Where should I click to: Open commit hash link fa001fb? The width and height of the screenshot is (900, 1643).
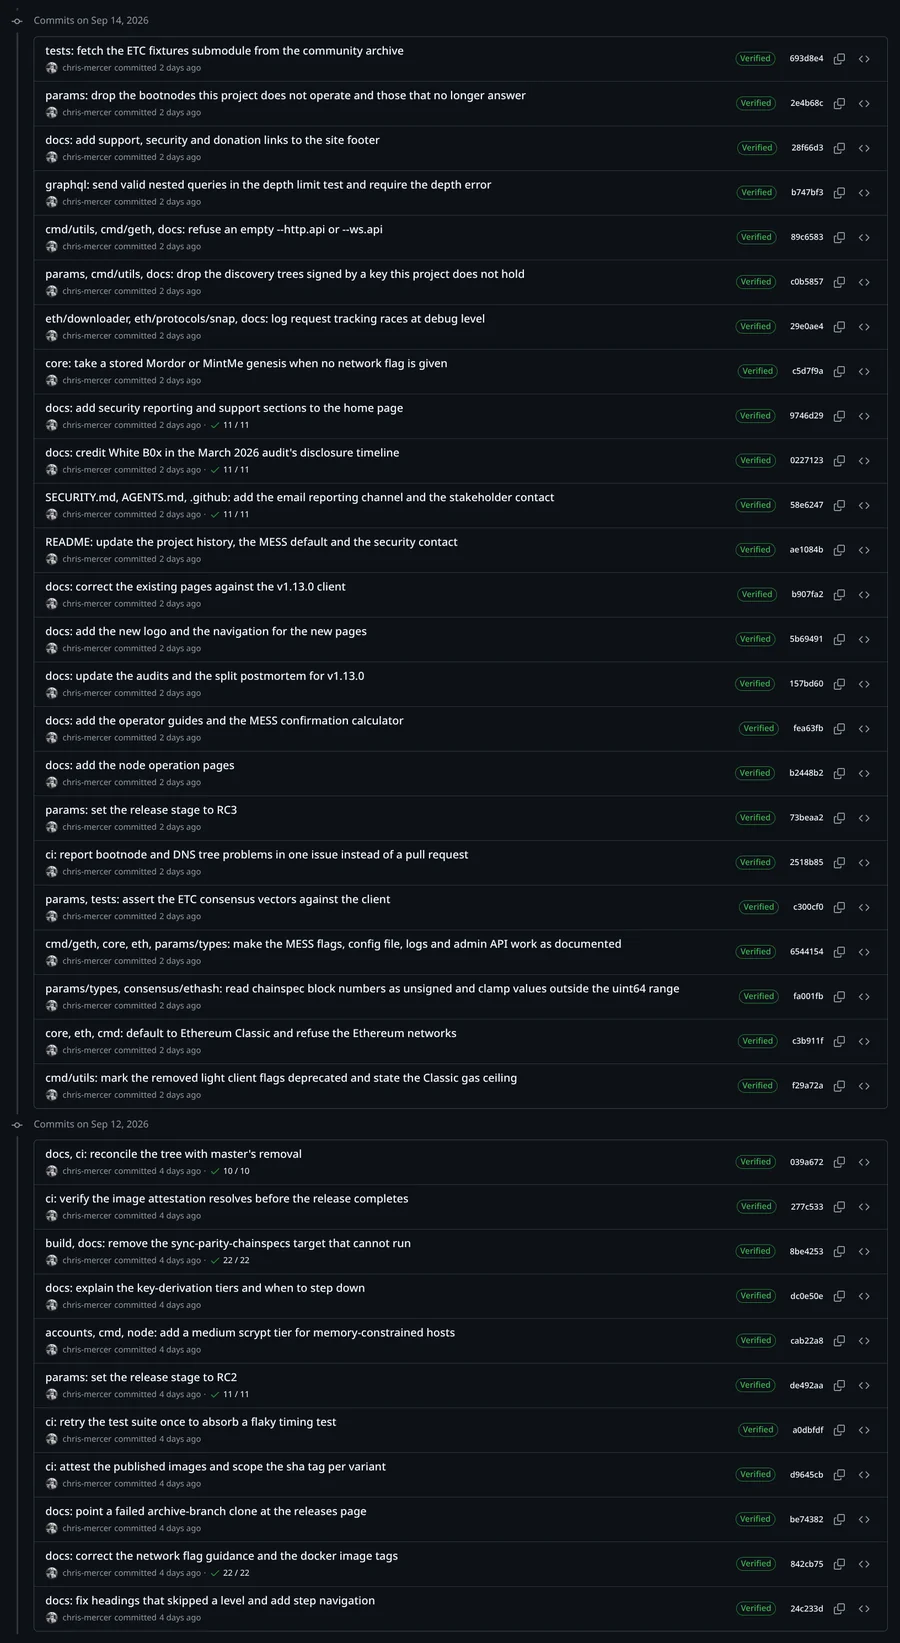click(x=808, y=997)
